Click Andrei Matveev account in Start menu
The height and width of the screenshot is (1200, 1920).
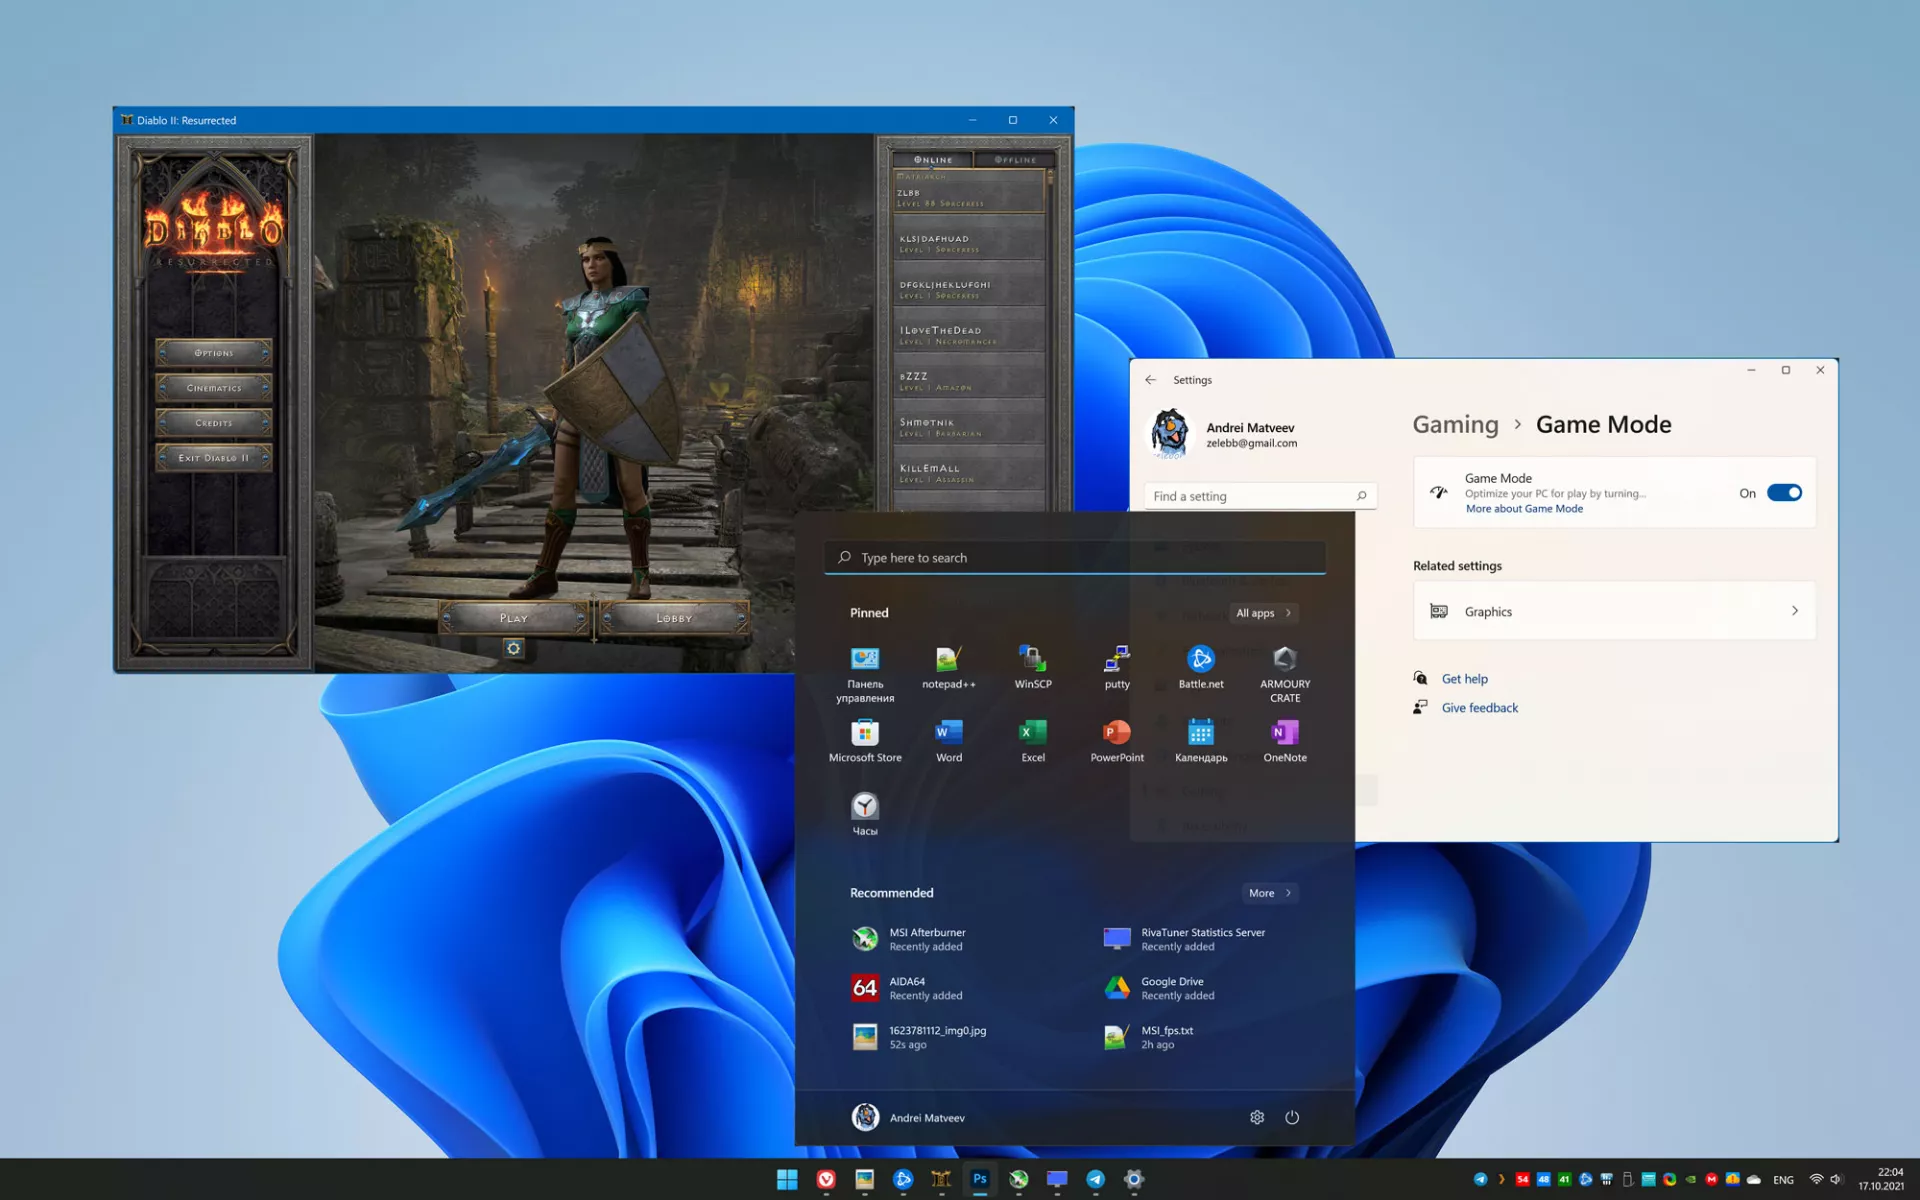click(908, 1117)
